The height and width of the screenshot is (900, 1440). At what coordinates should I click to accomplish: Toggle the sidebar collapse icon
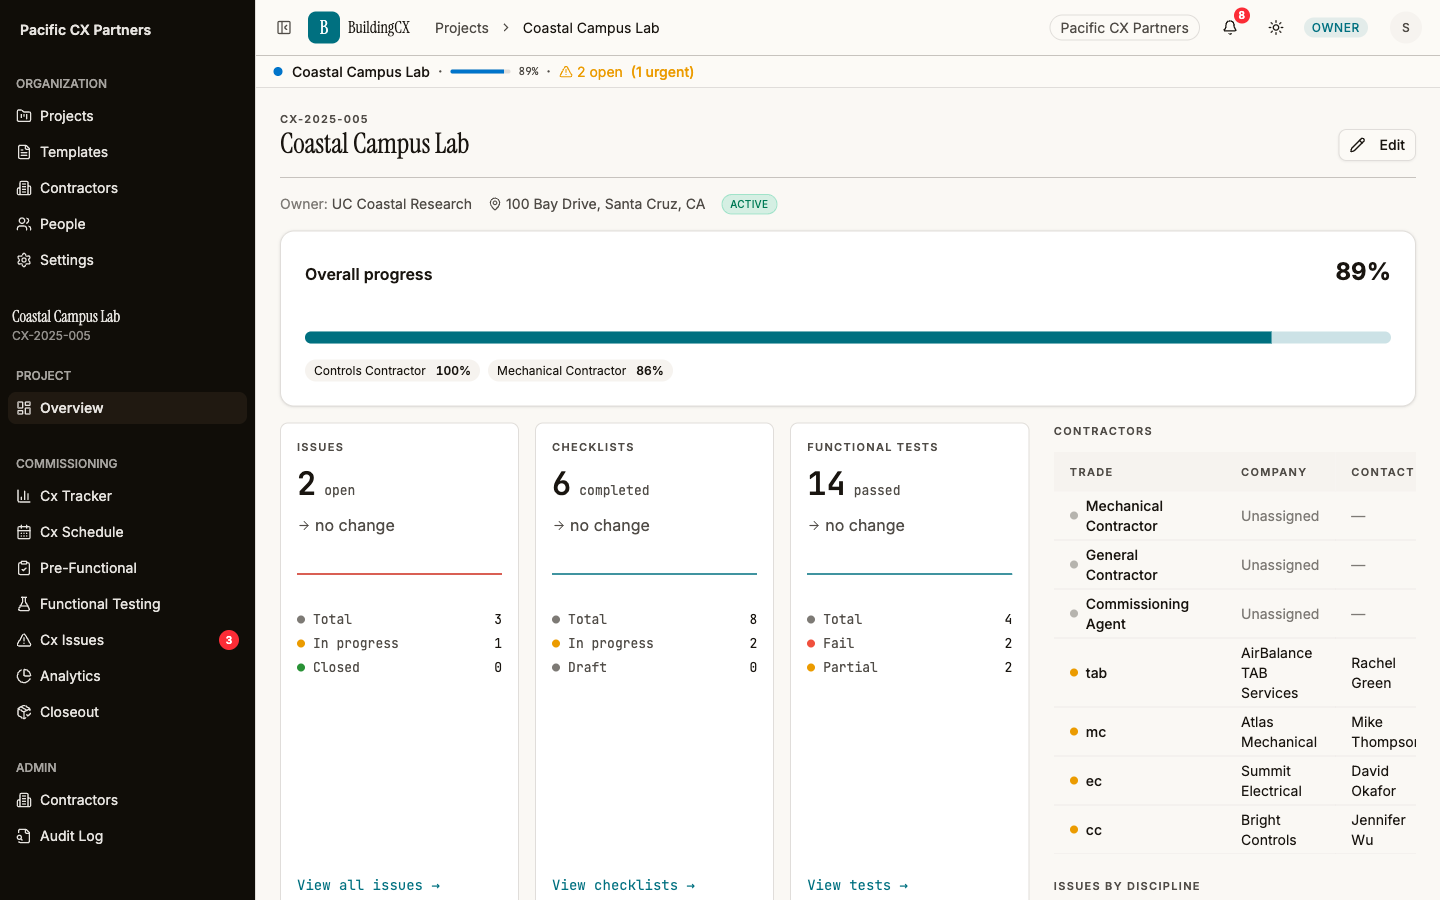click(284, 28)
